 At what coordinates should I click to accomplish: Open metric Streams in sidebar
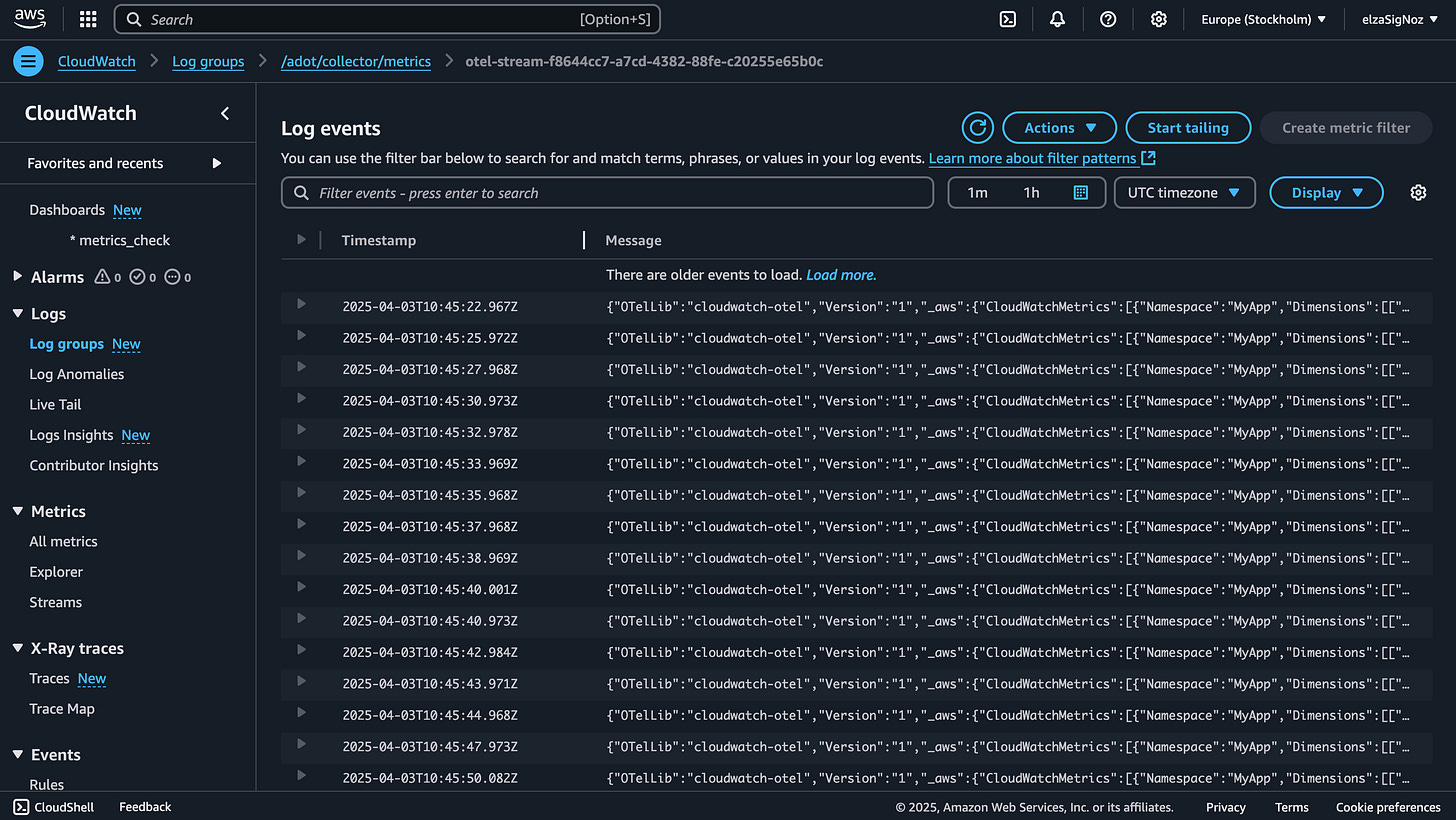tap(55, 602)
